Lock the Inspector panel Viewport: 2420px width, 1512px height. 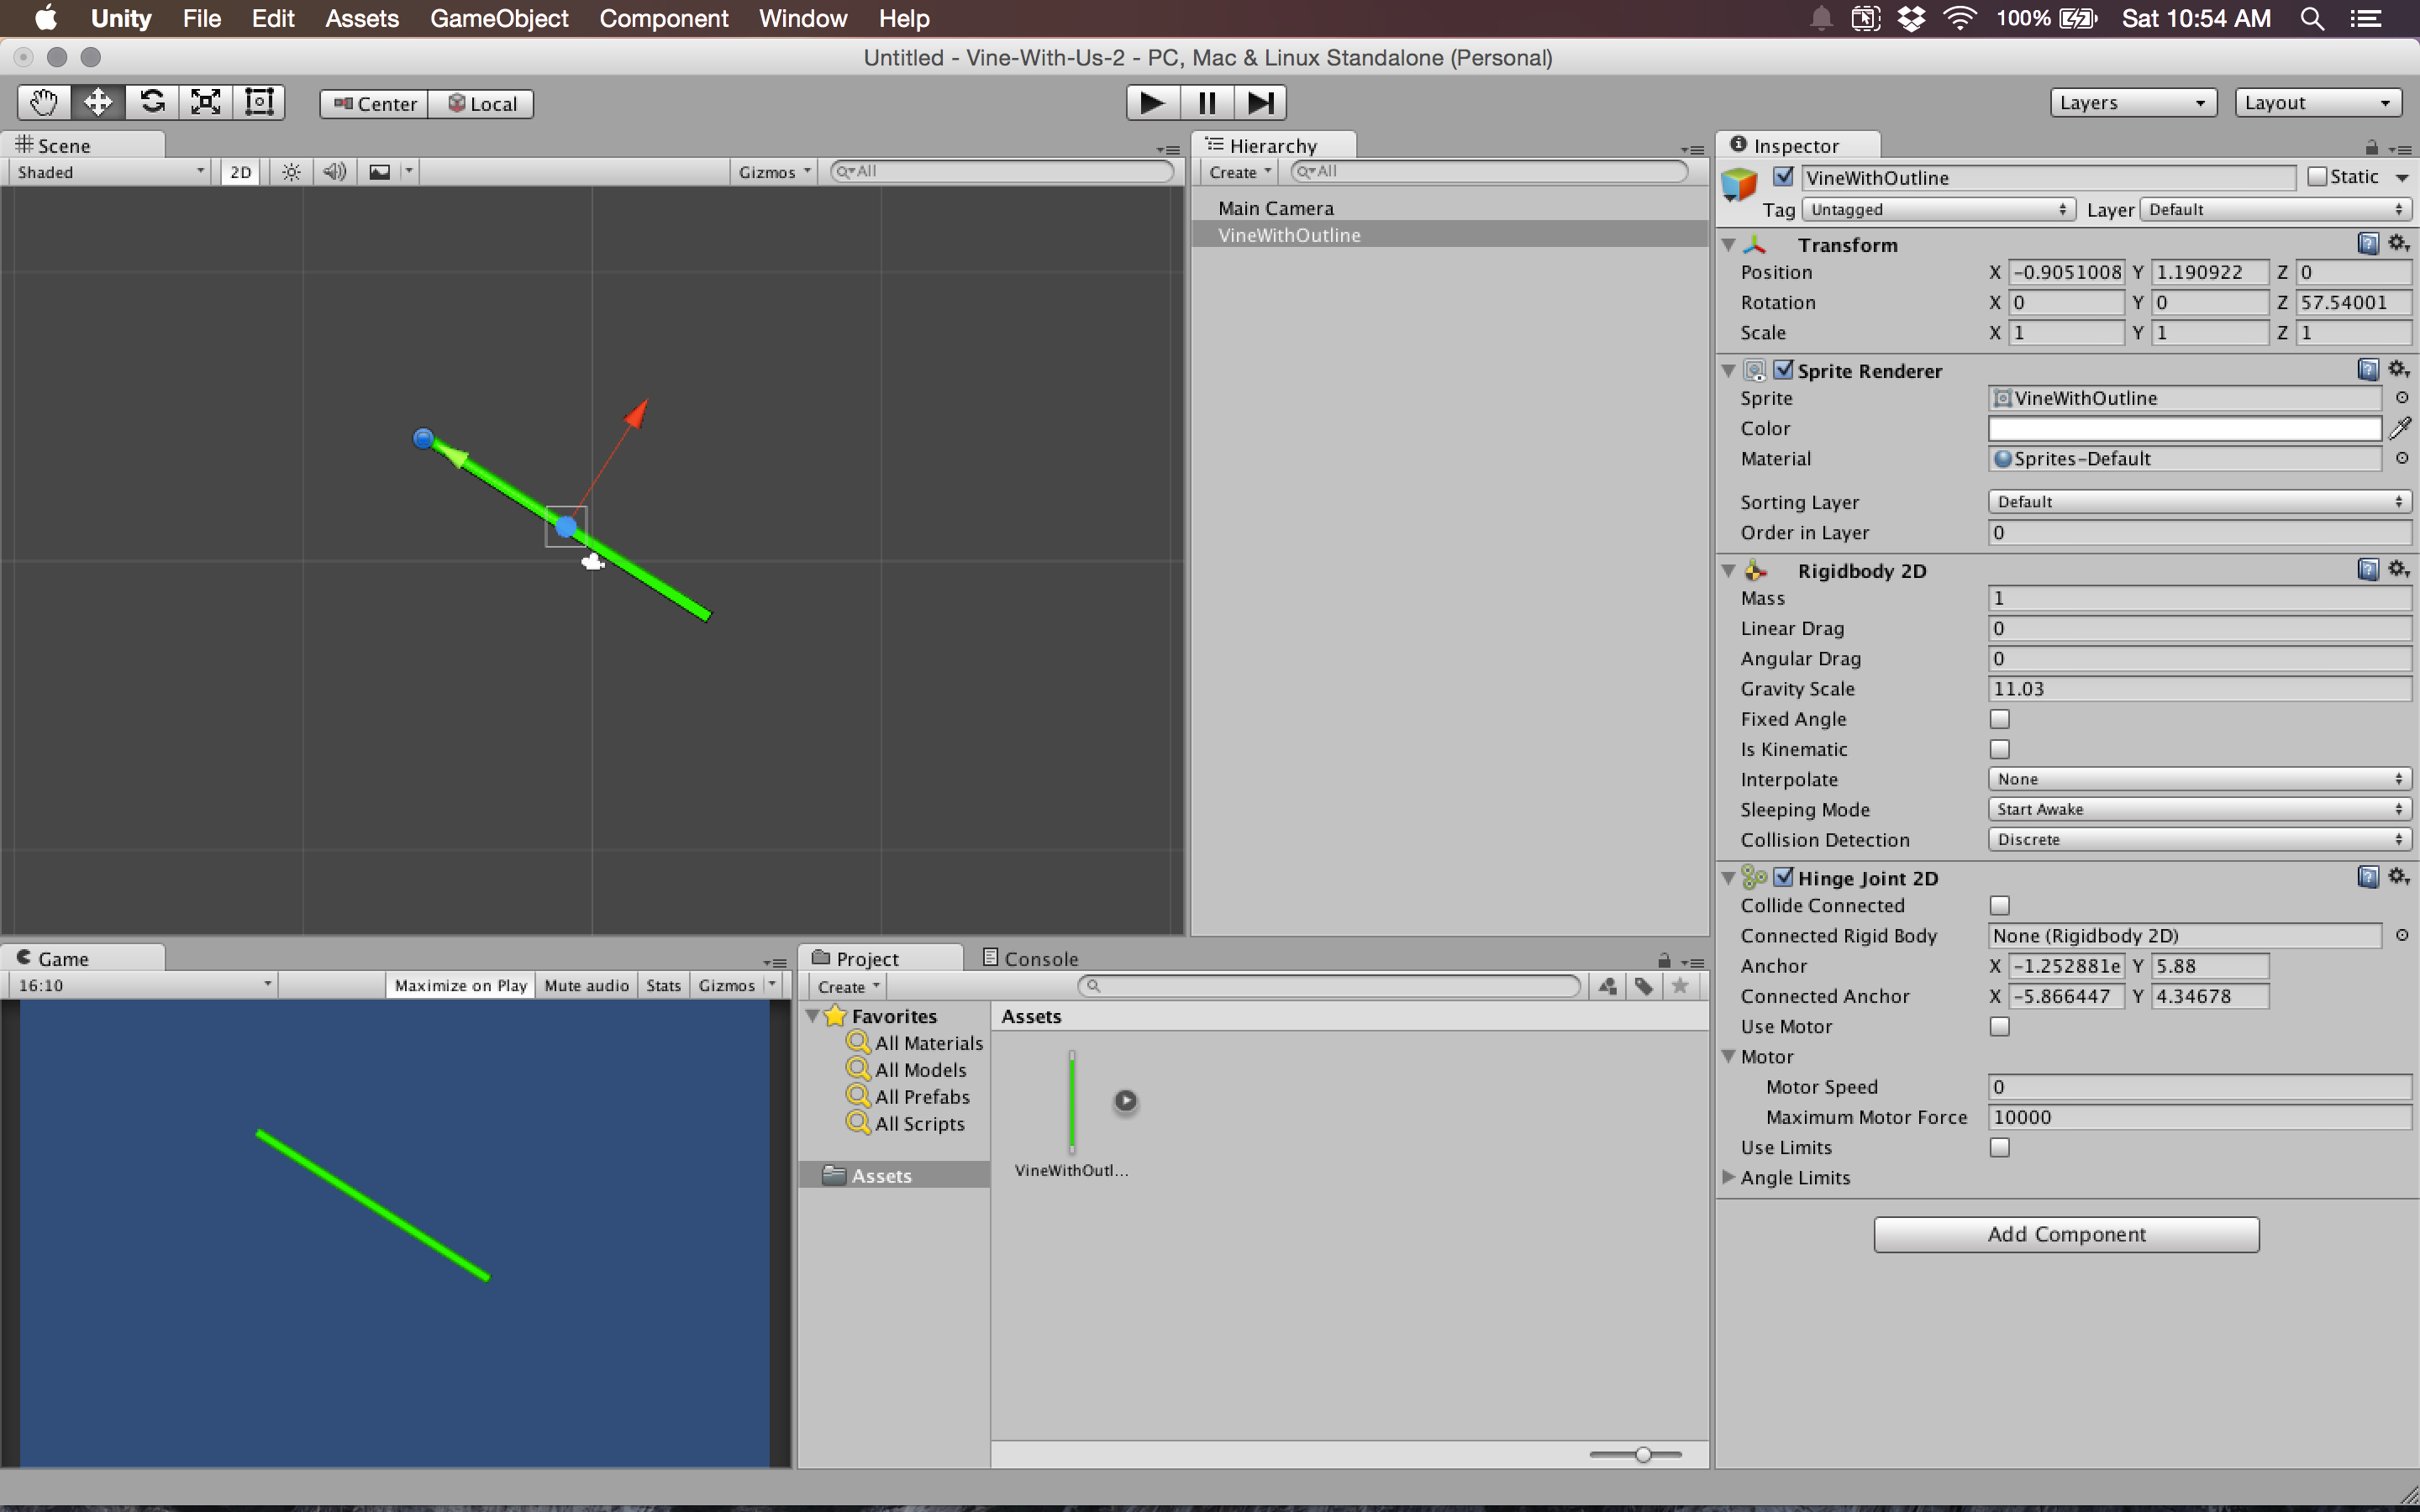(x=2371, y=148)
